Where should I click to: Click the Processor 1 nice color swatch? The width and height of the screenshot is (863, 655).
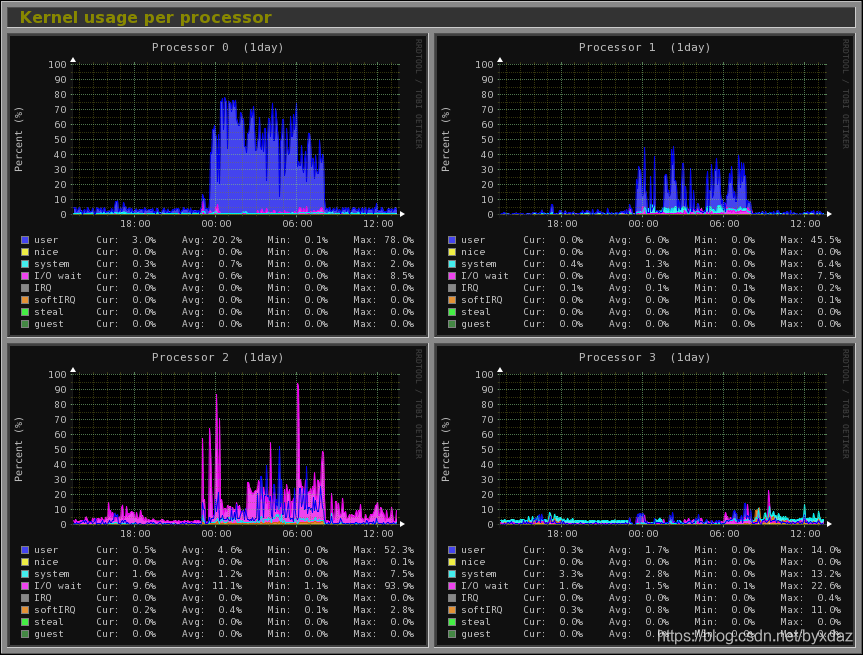coord(452,252)
